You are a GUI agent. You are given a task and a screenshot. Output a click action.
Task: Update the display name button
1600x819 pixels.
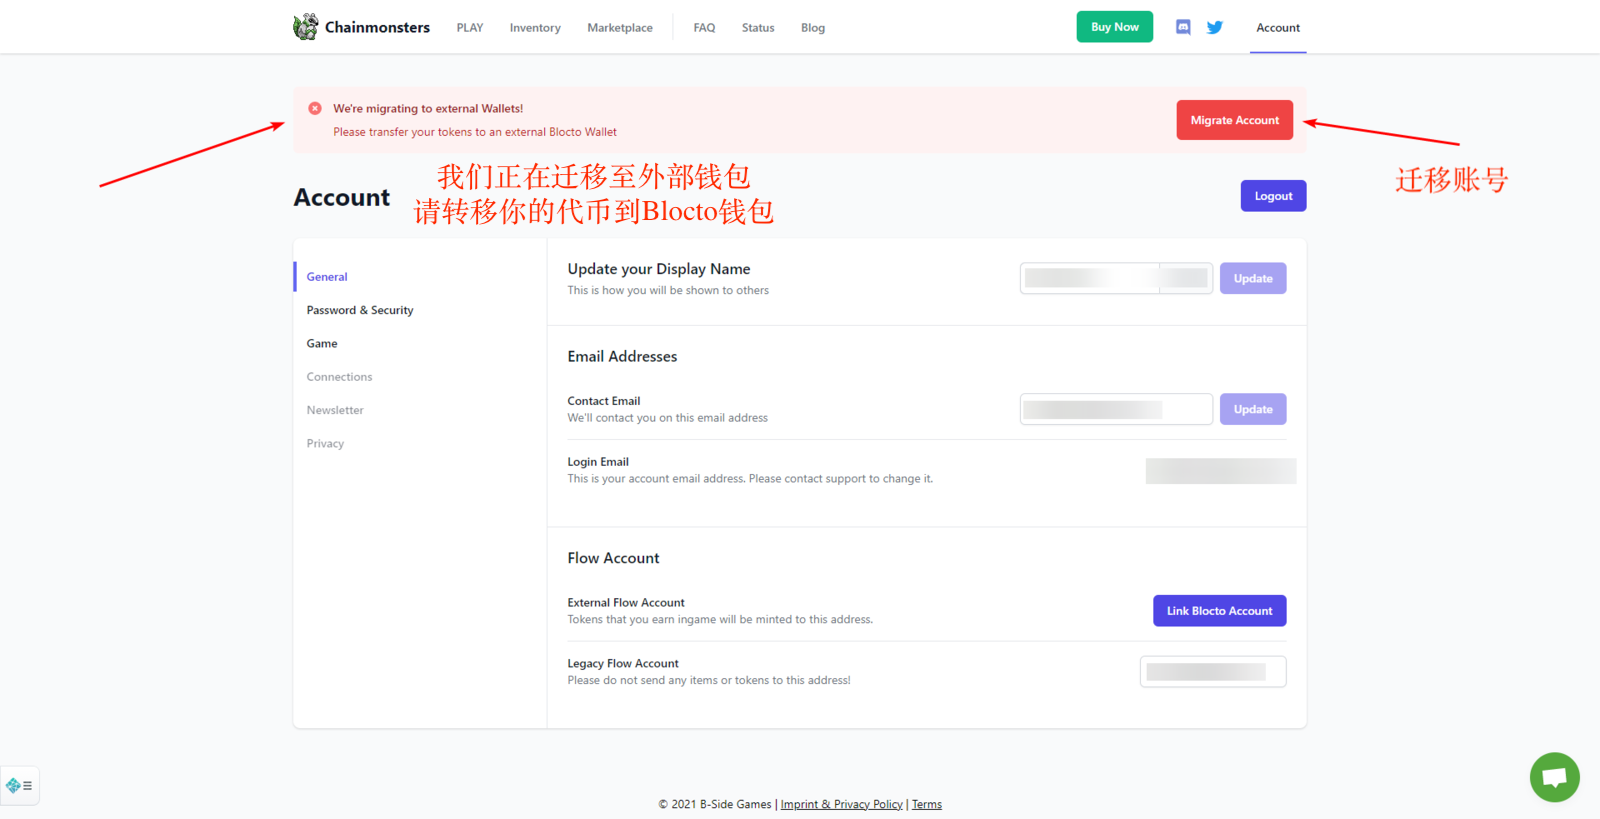1253,278
